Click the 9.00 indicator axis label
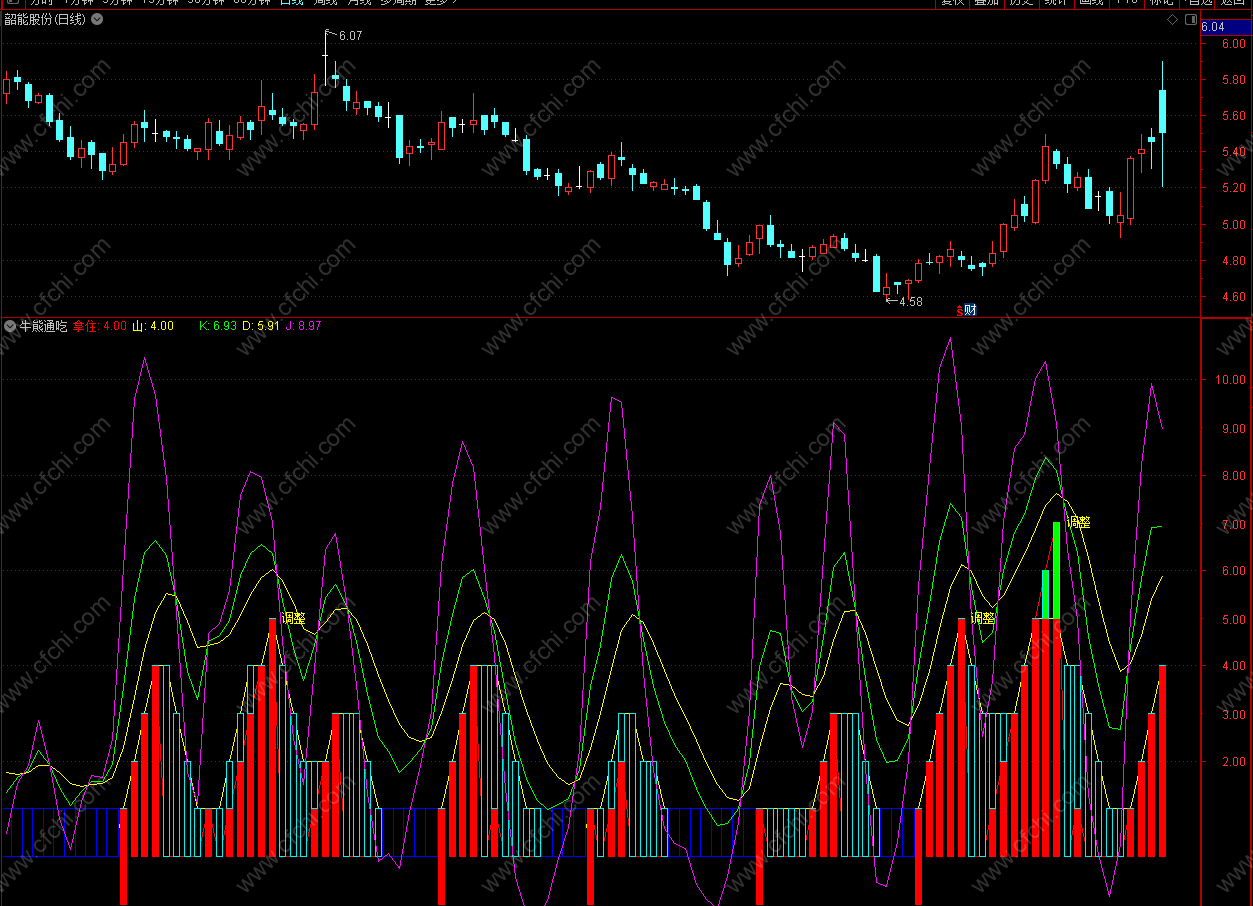Viewport: 1253px width, 906px height. [1233, 429]
